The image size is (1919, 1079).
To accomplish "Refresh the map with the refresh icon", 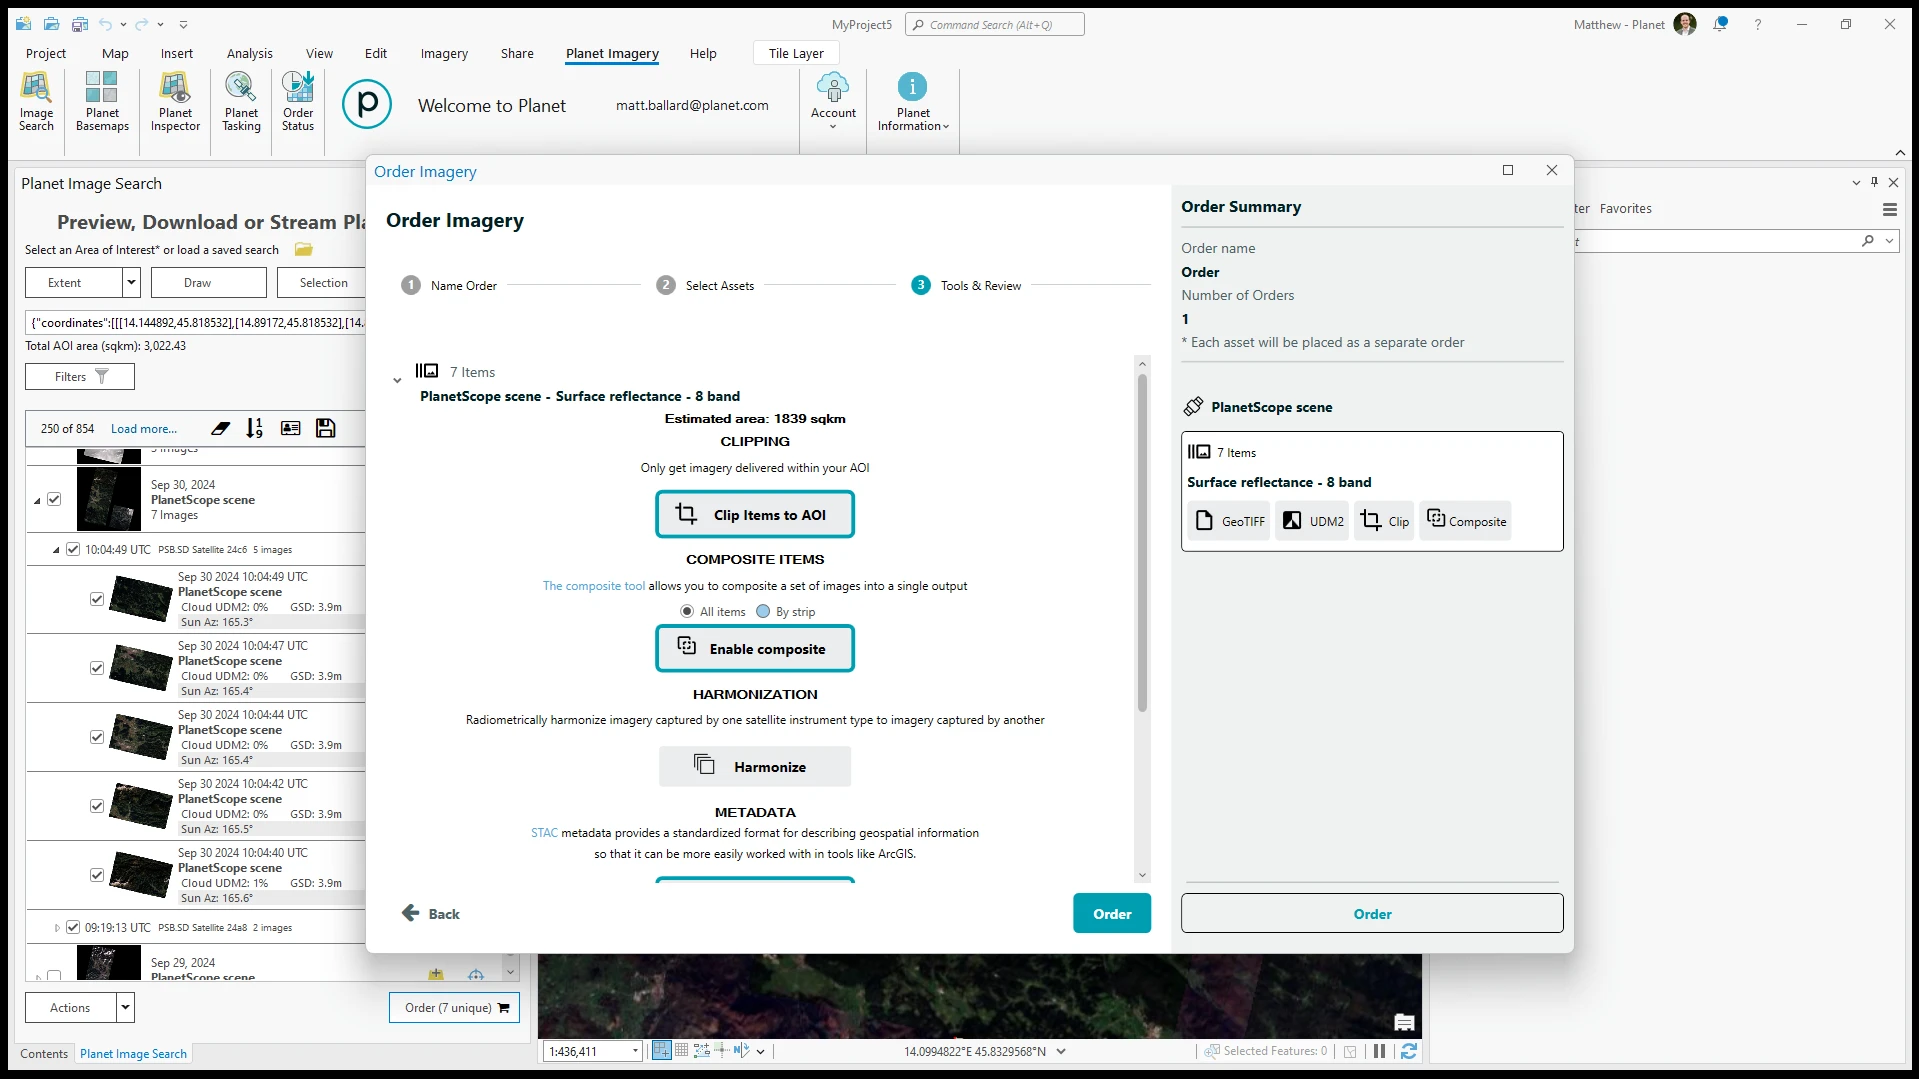I will 1409,1051.
